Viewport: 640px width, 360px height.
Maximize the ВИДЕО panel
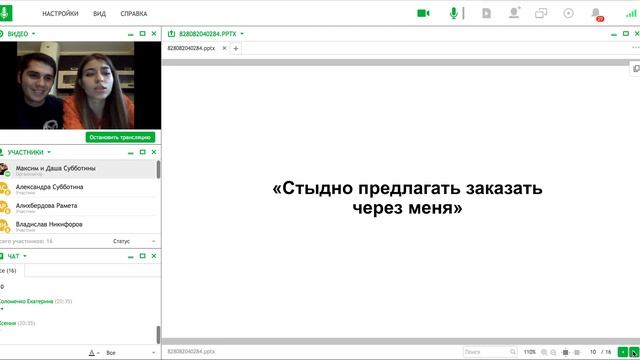click(x=142, y=34)
